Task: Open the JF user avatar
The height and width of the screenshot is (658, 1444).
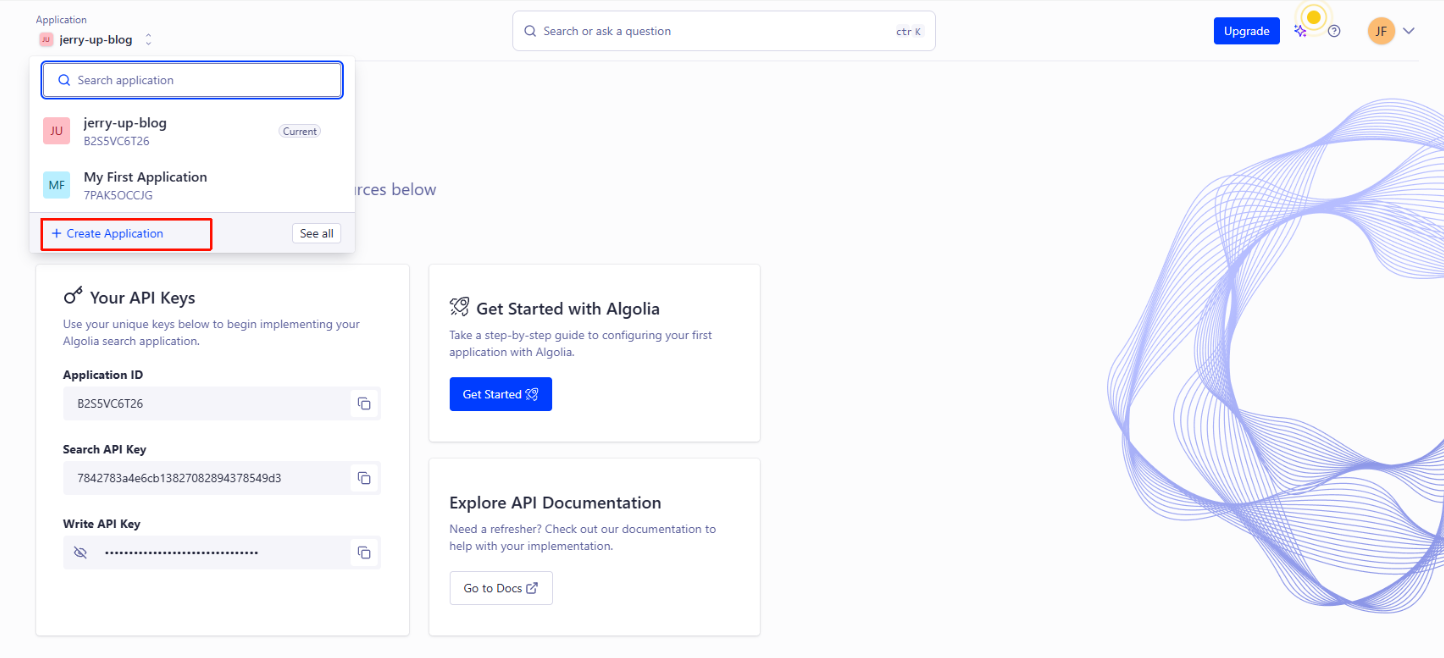Action: (1381, 31)
